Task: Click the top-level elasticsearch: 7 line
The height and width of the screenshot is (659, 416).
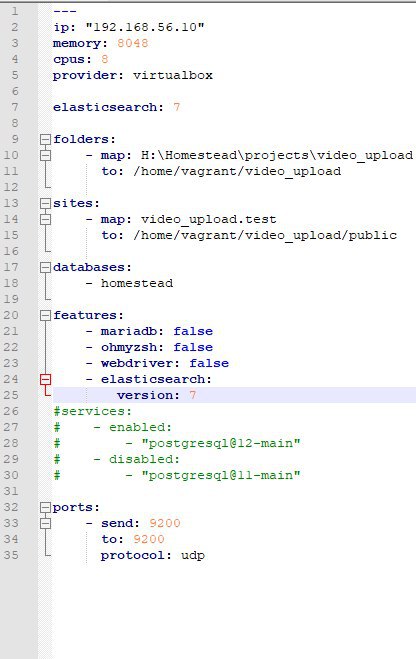Action: (x=116, y=107)
